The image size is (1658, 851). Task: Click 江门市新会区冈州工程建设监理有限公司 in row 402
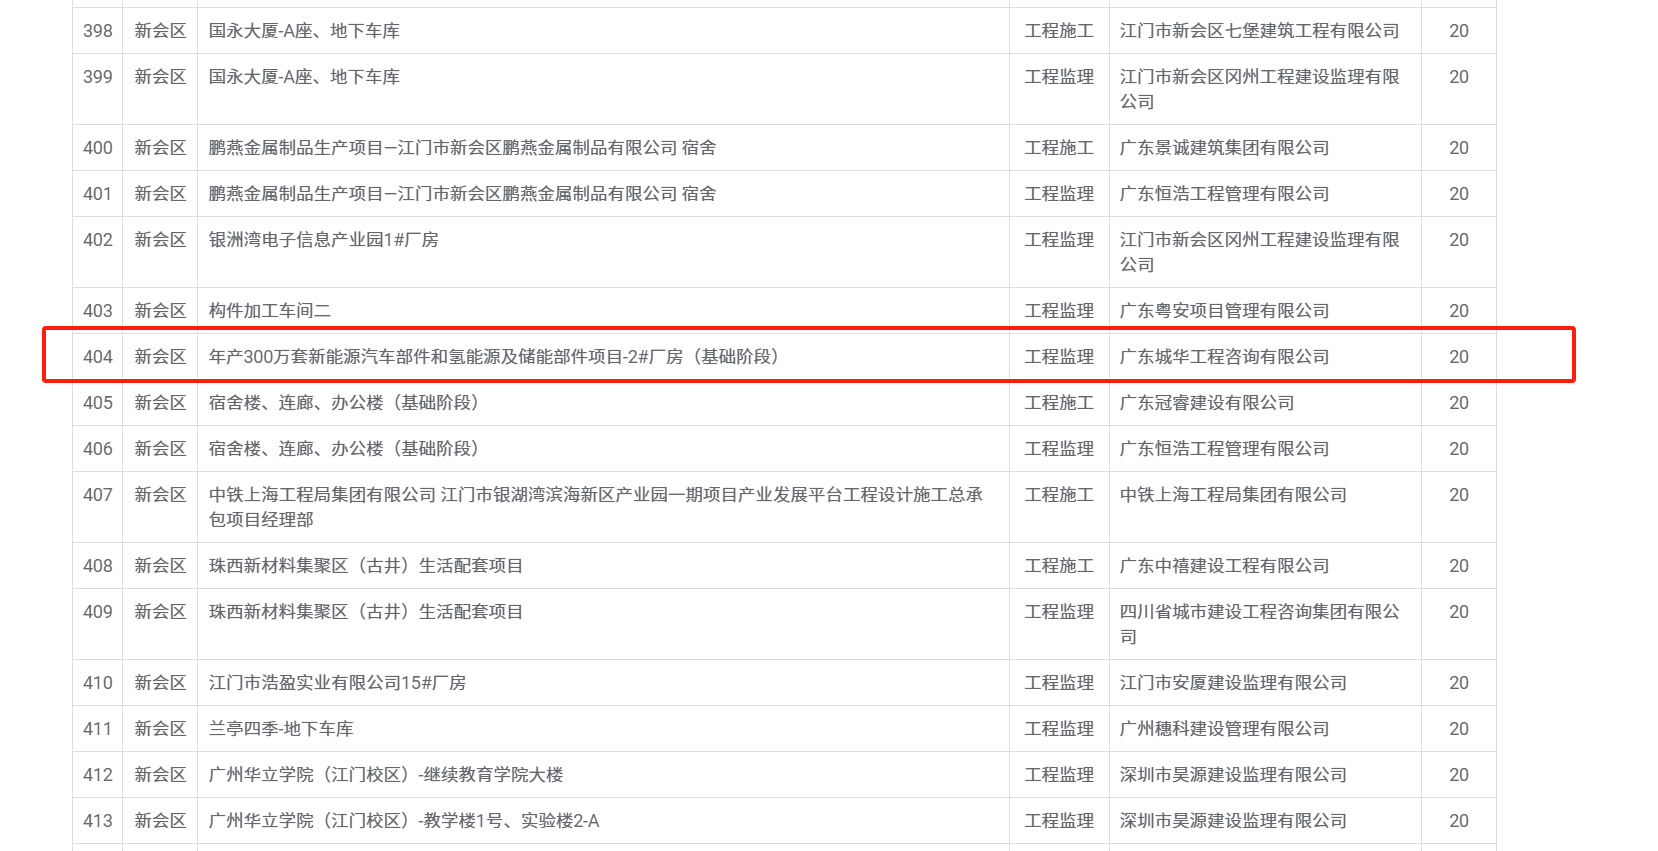pos(1259,252)
